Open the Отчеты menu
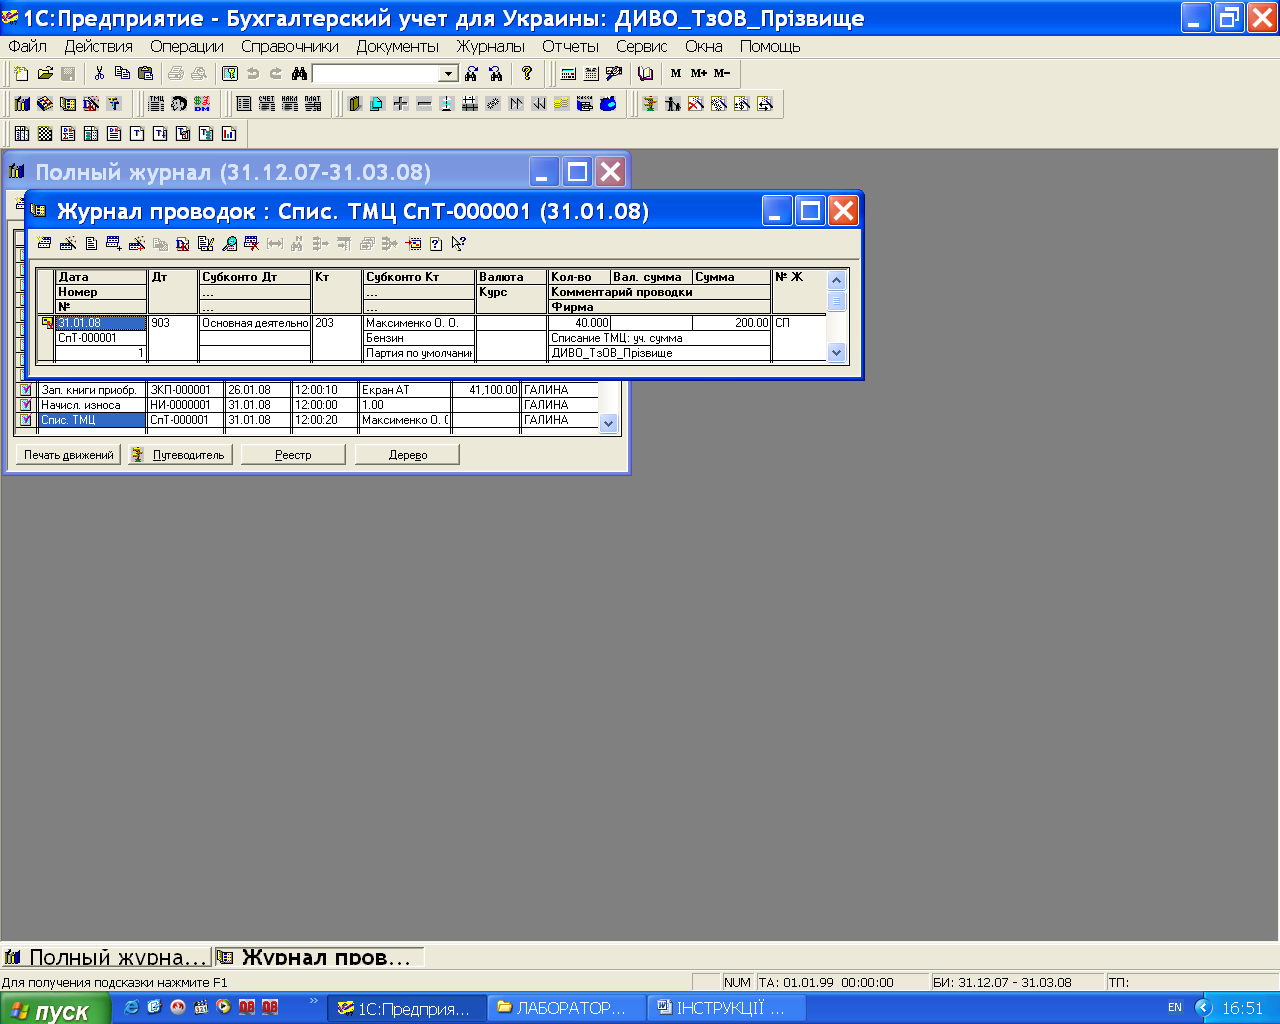Screen dimensions: 1280x1024 click(571, 46)
